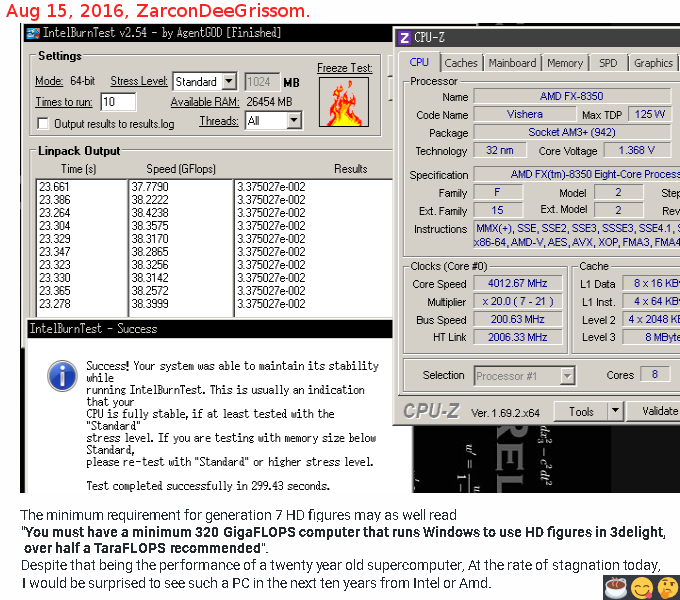Image resolution: width=680 pixels, height=600 pixels.
Task: Select the SPD tab
Action: 608,63
